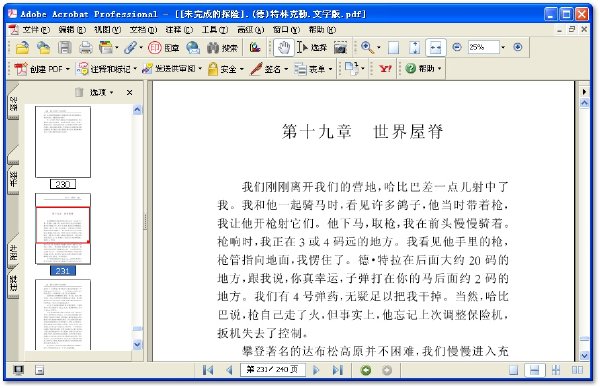Choose the Zoom In magnifier tool

[x=367, y=47]
